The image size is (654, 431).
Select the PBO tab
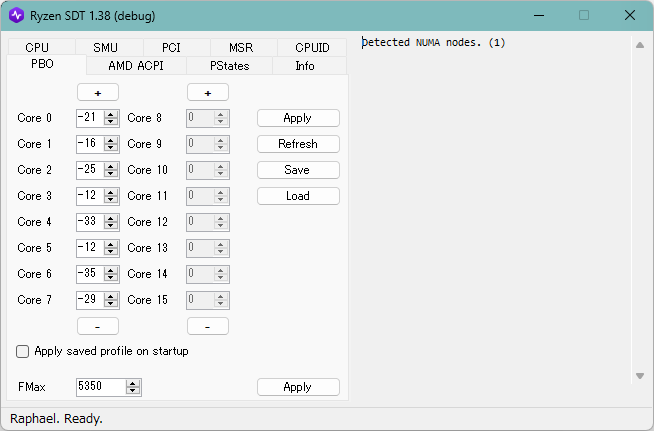46,64
